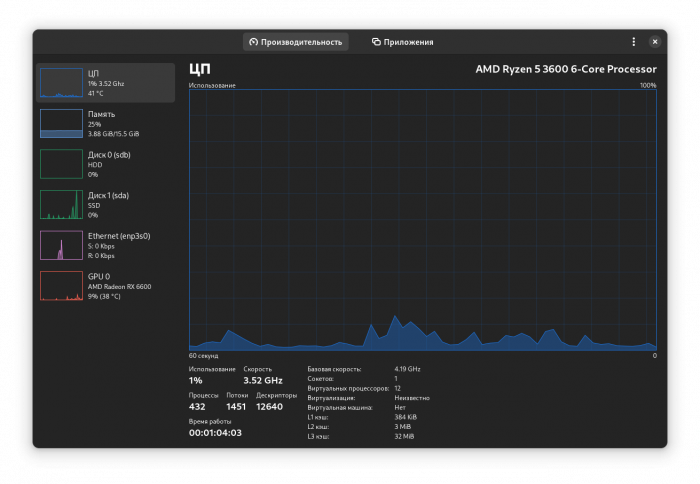Switch to the Приложения tab

[x=402, y=42]
